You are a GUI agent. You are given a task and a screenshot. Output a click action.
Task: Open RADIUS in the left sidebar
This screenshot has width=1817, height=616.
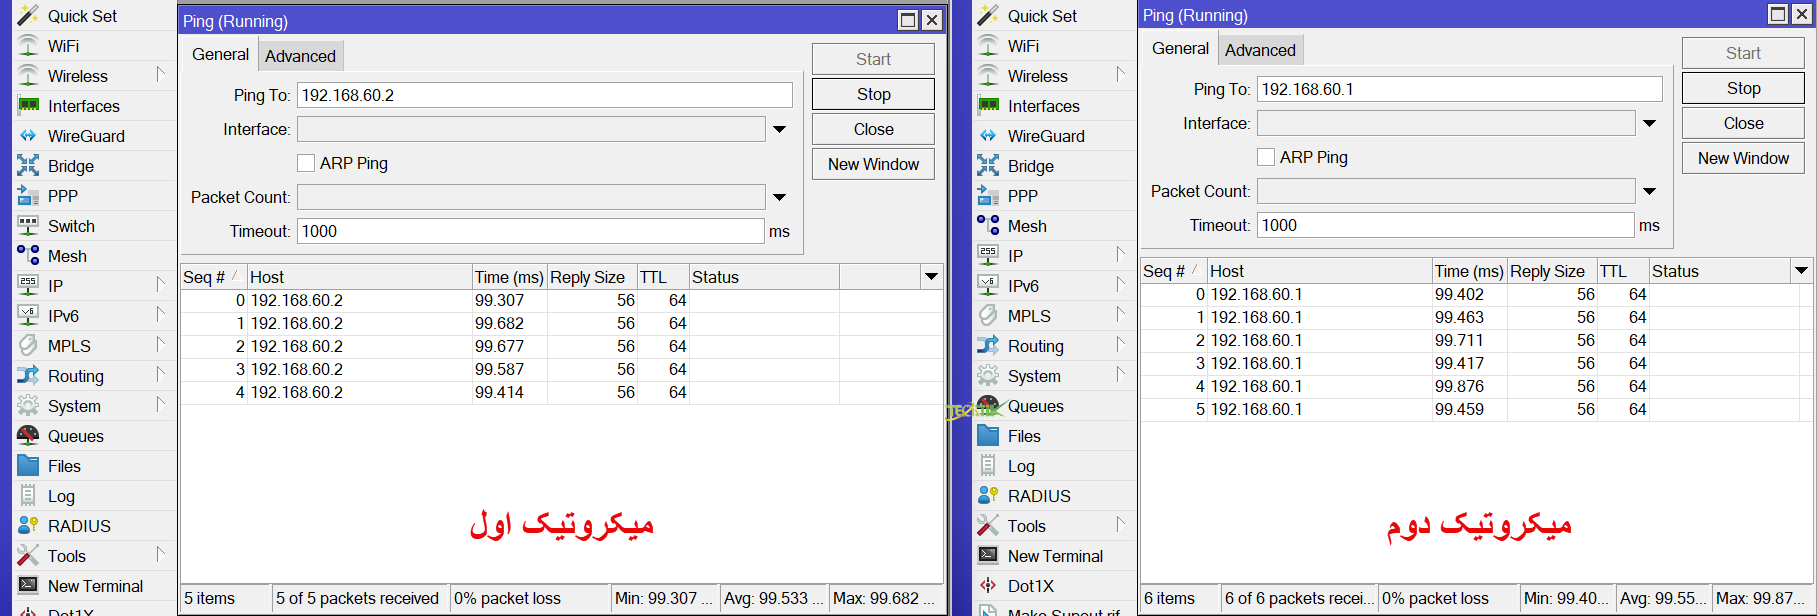[78, 526]
